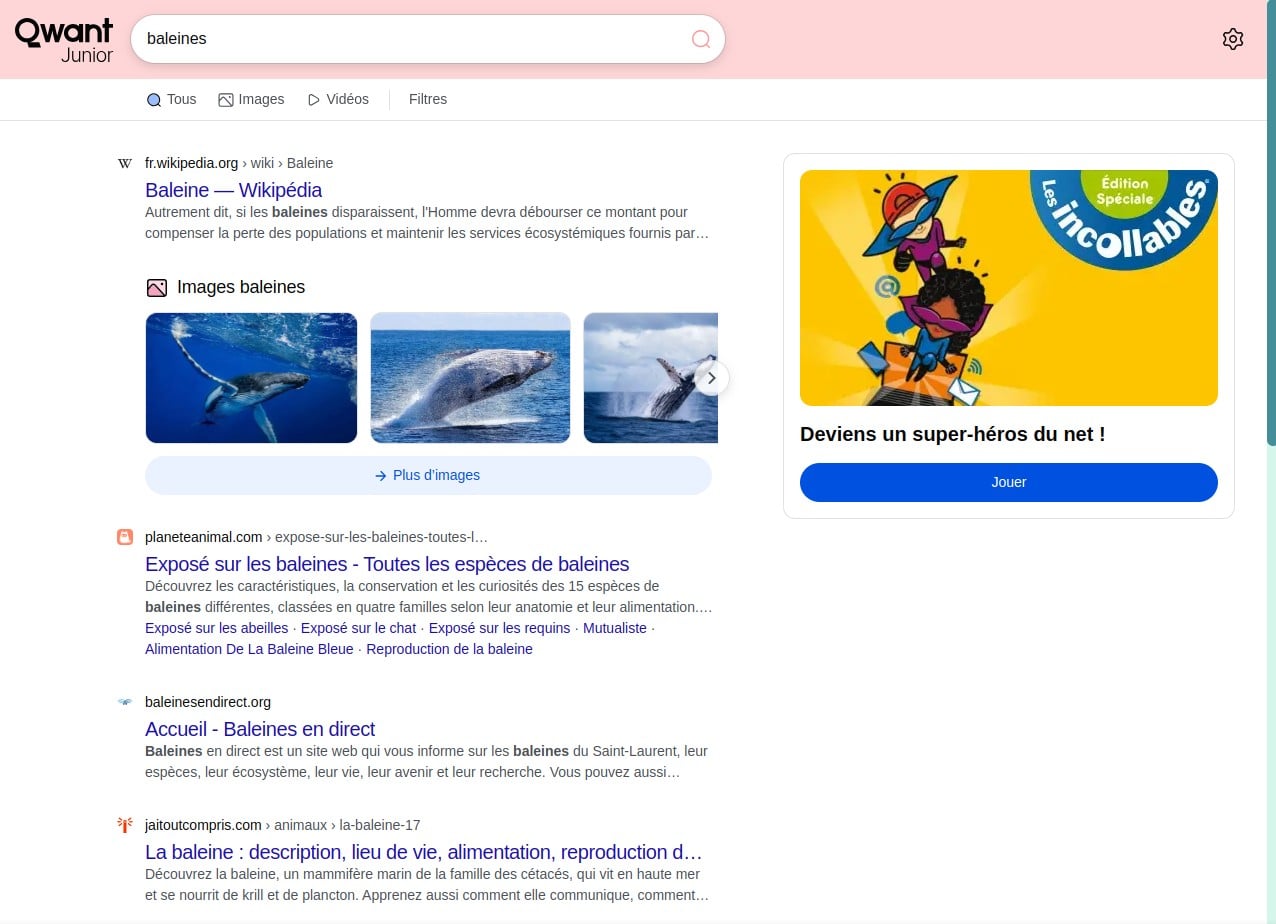Open the Baleine — Wikipédia result

click(233, 190)
